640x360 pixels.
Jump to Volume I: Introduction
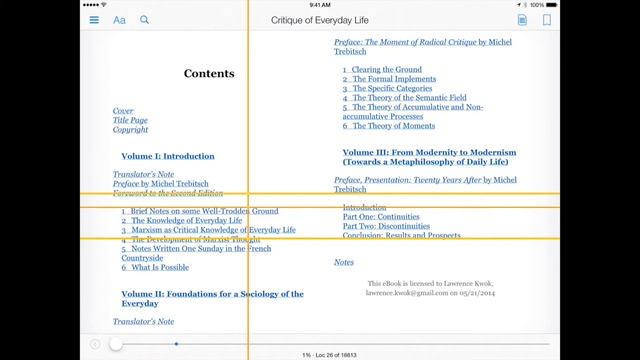point(168,156)
